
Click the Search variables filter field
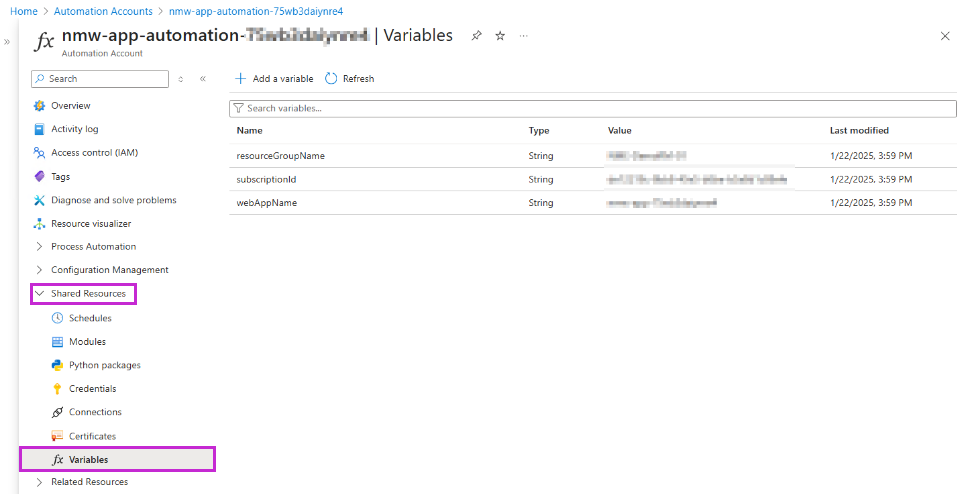point(593,108)
